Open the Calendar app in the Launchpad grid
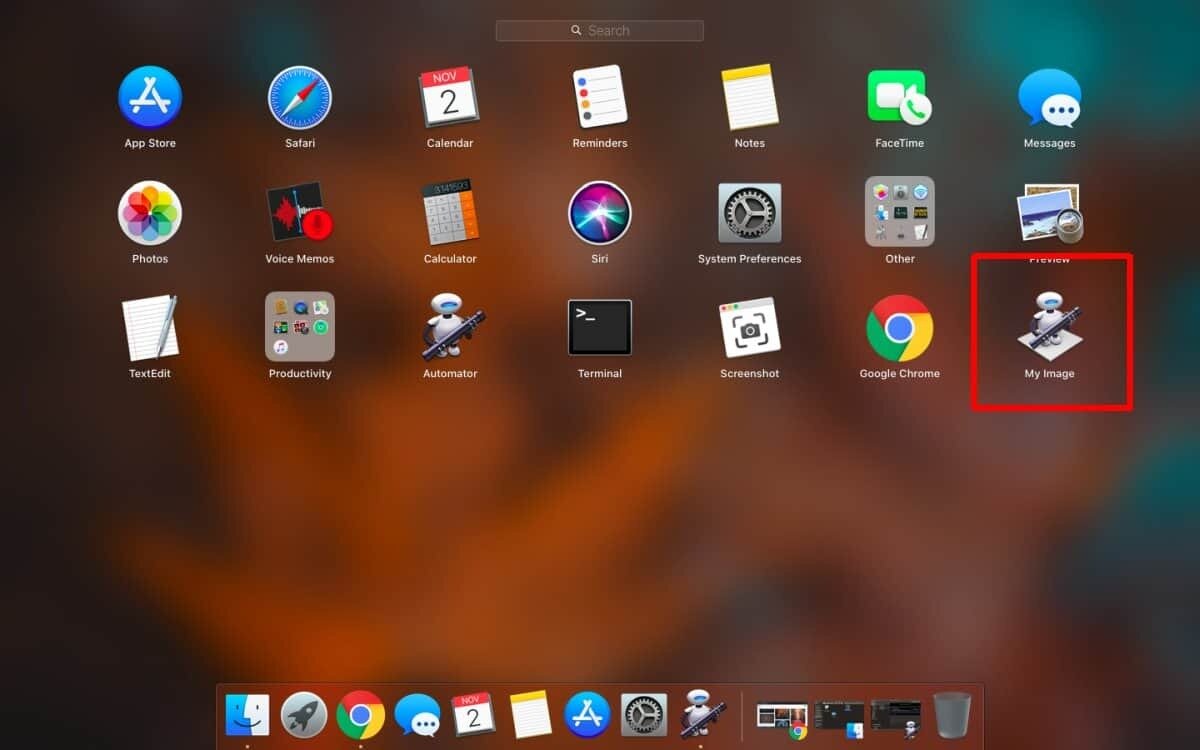This screenshot has height=750, width=1200. 450,97
